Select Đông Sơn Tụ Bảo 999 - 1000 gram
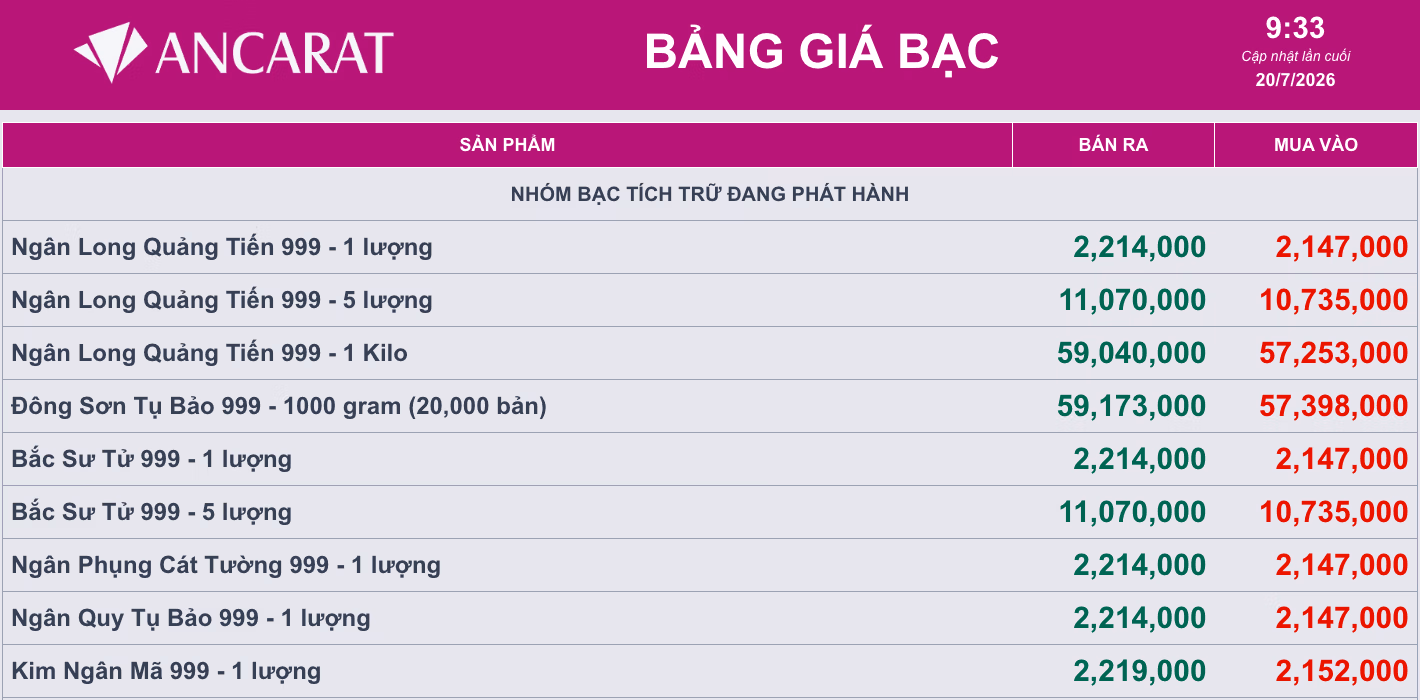Viewport: 1420px width, 700px height. (710, 406)
